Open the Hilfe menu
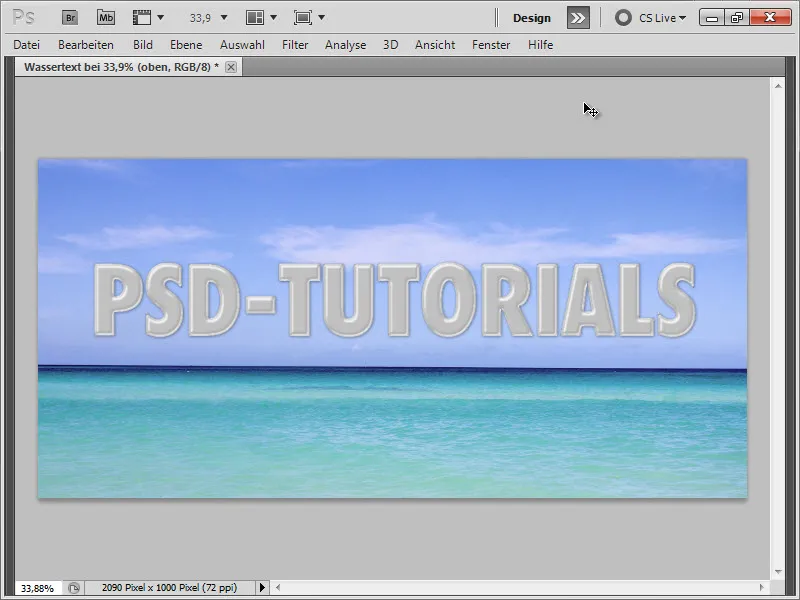The width and height of the screenshot is (800, 600). [x=540, y=45]
